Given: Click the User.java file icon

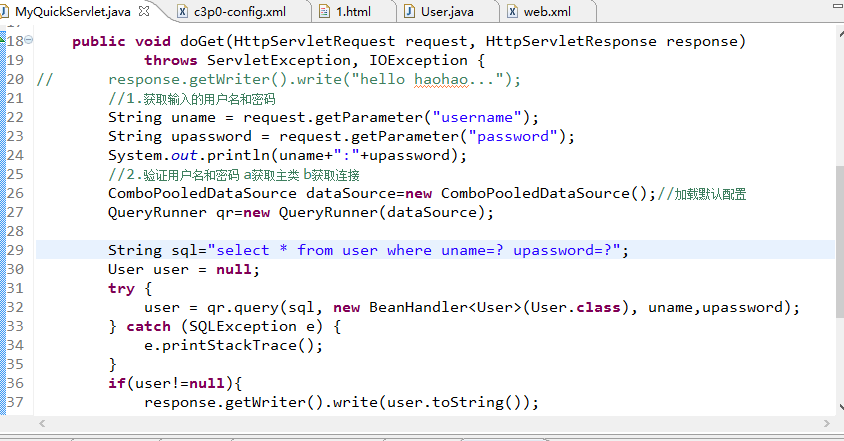Looking at the screenshot, I should click(412, 12).
